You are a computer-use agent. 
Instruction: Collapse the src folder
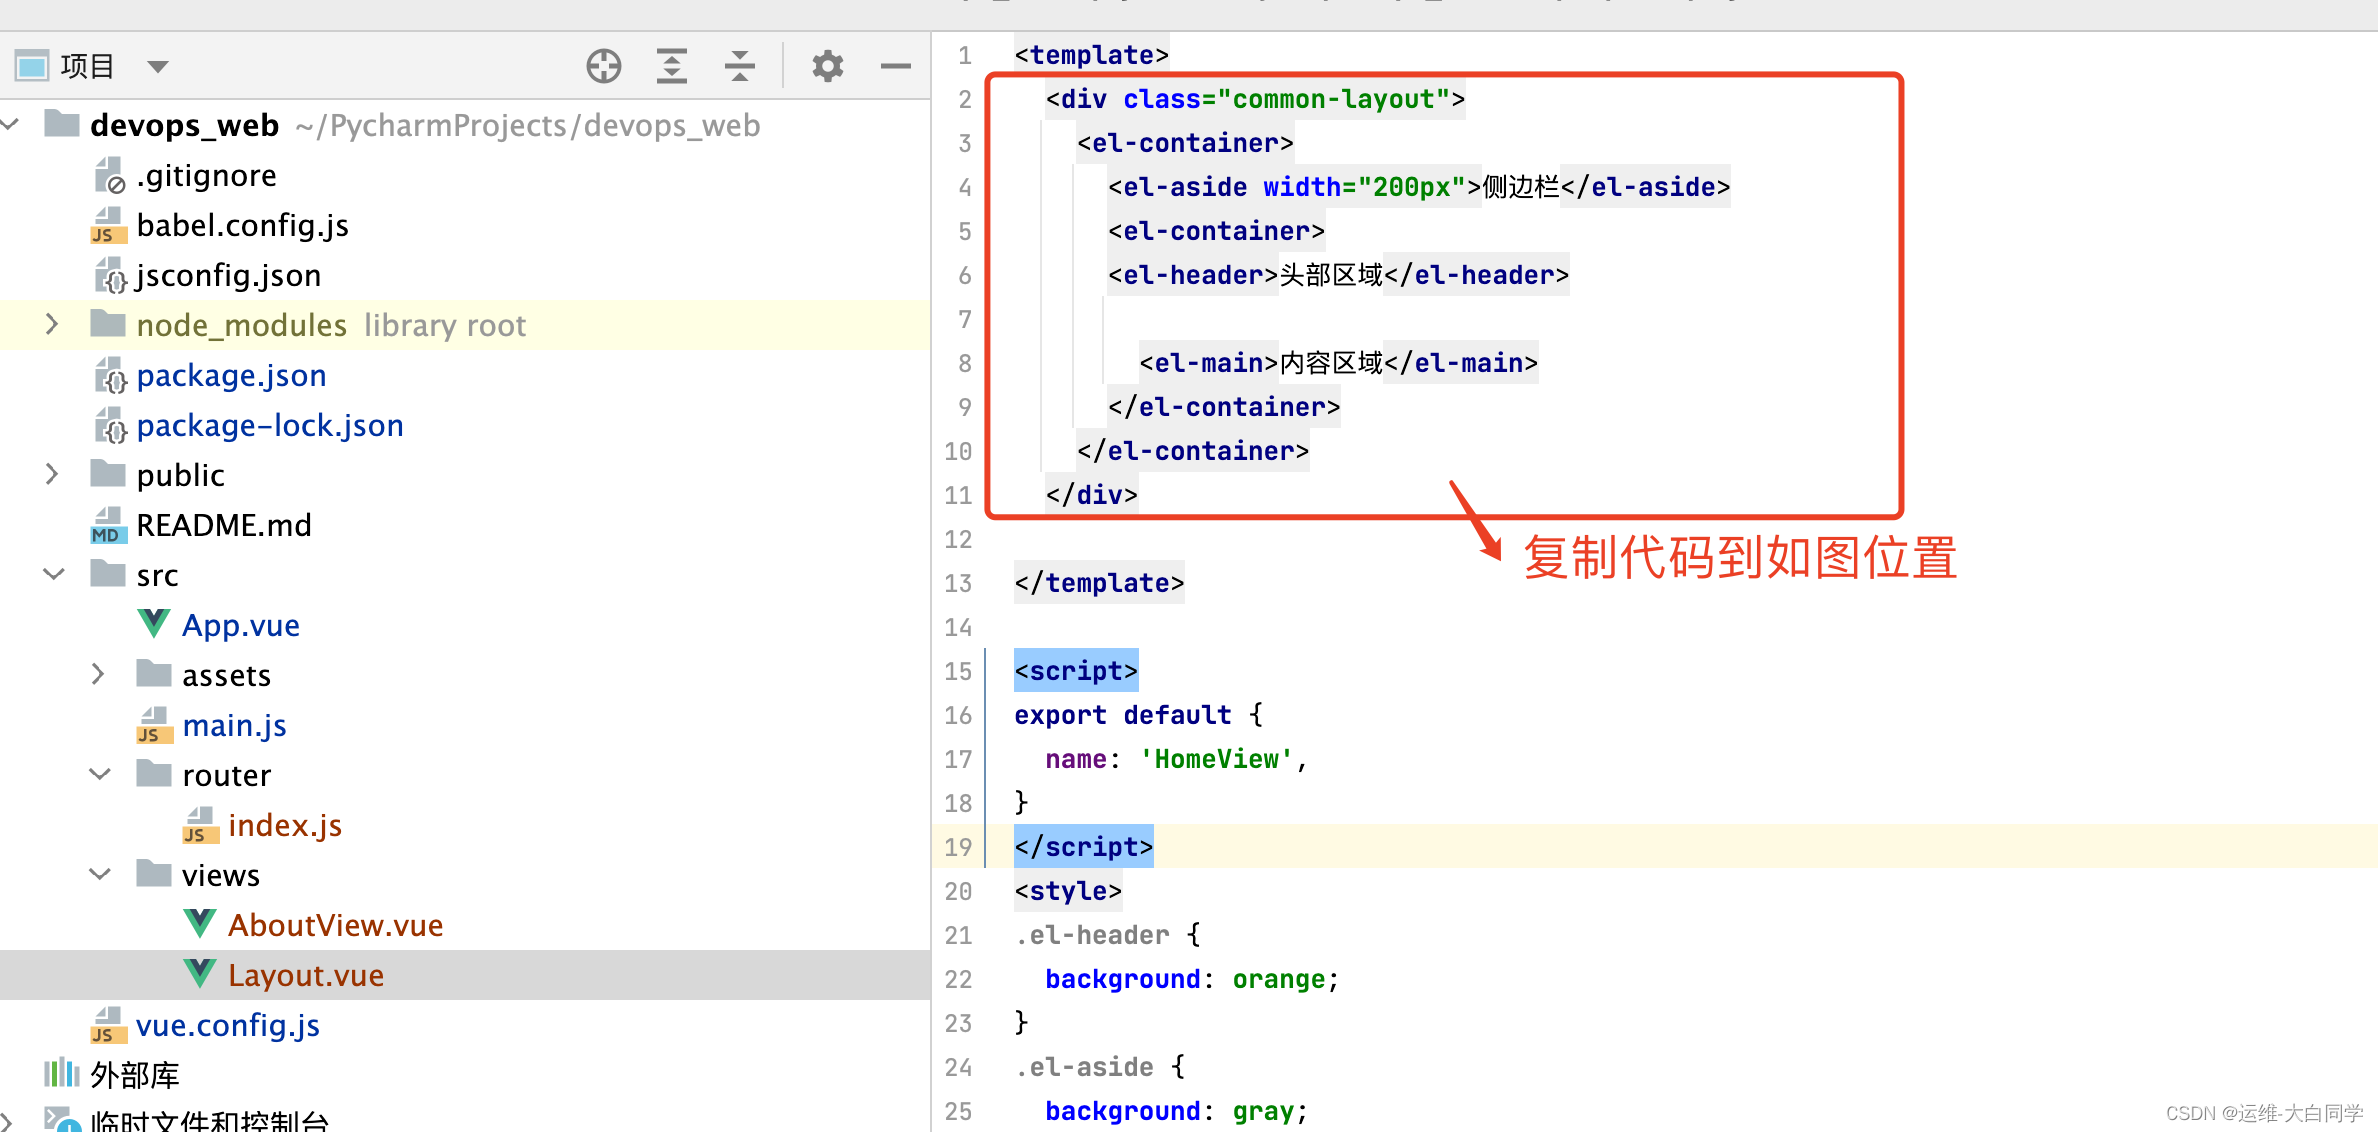(54, 575)
